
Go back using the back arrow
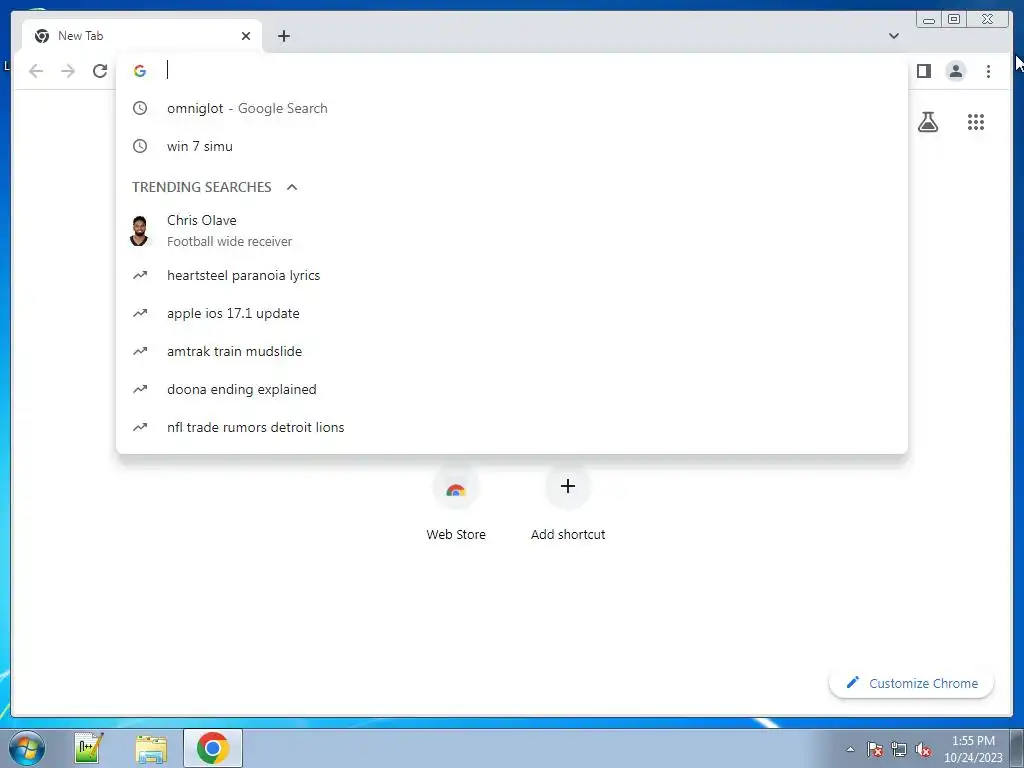coord(36,71)
